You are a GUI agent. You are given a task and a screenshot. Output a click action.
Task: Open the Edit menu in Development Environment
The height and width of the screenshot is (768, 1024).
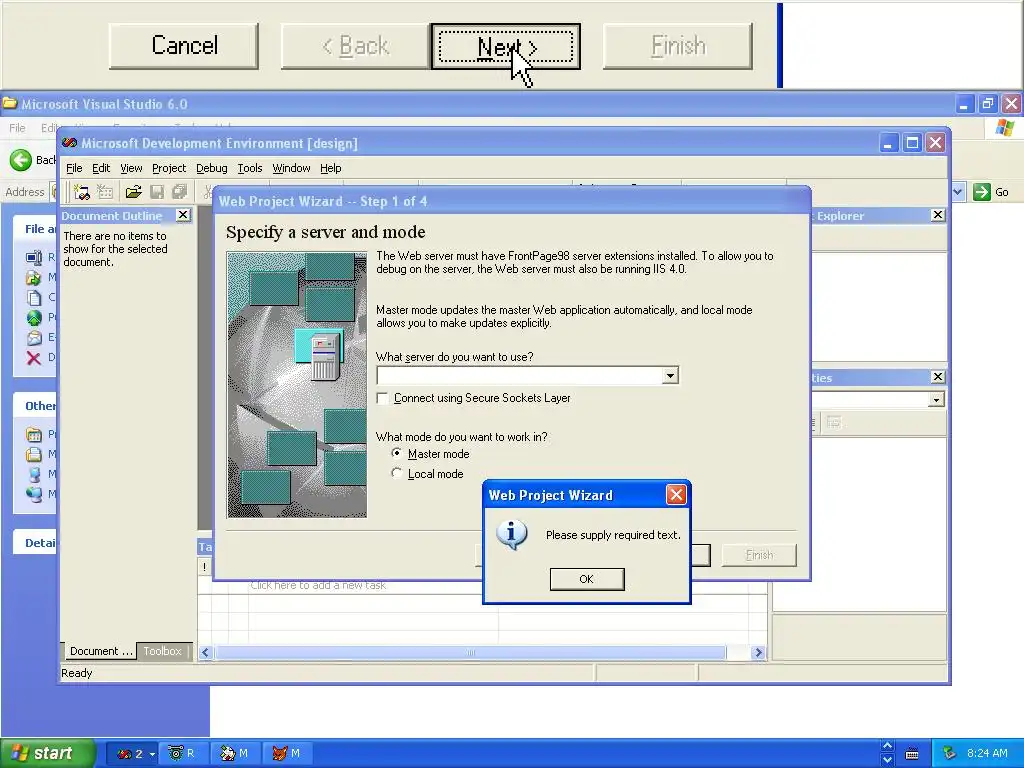(x=101, y=168)
